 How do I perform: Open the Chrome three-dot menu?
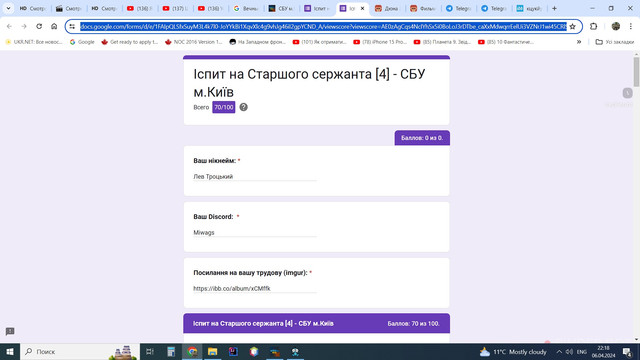[631, 27]
